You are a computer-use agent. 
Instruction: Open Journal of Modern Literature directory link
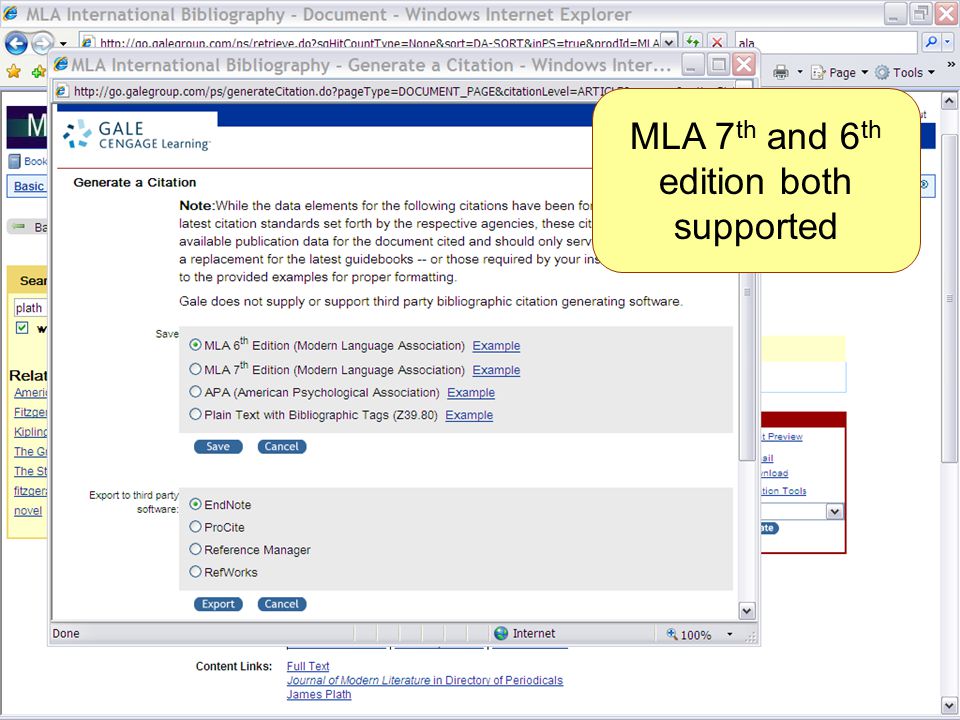click(x=425, y=680)
